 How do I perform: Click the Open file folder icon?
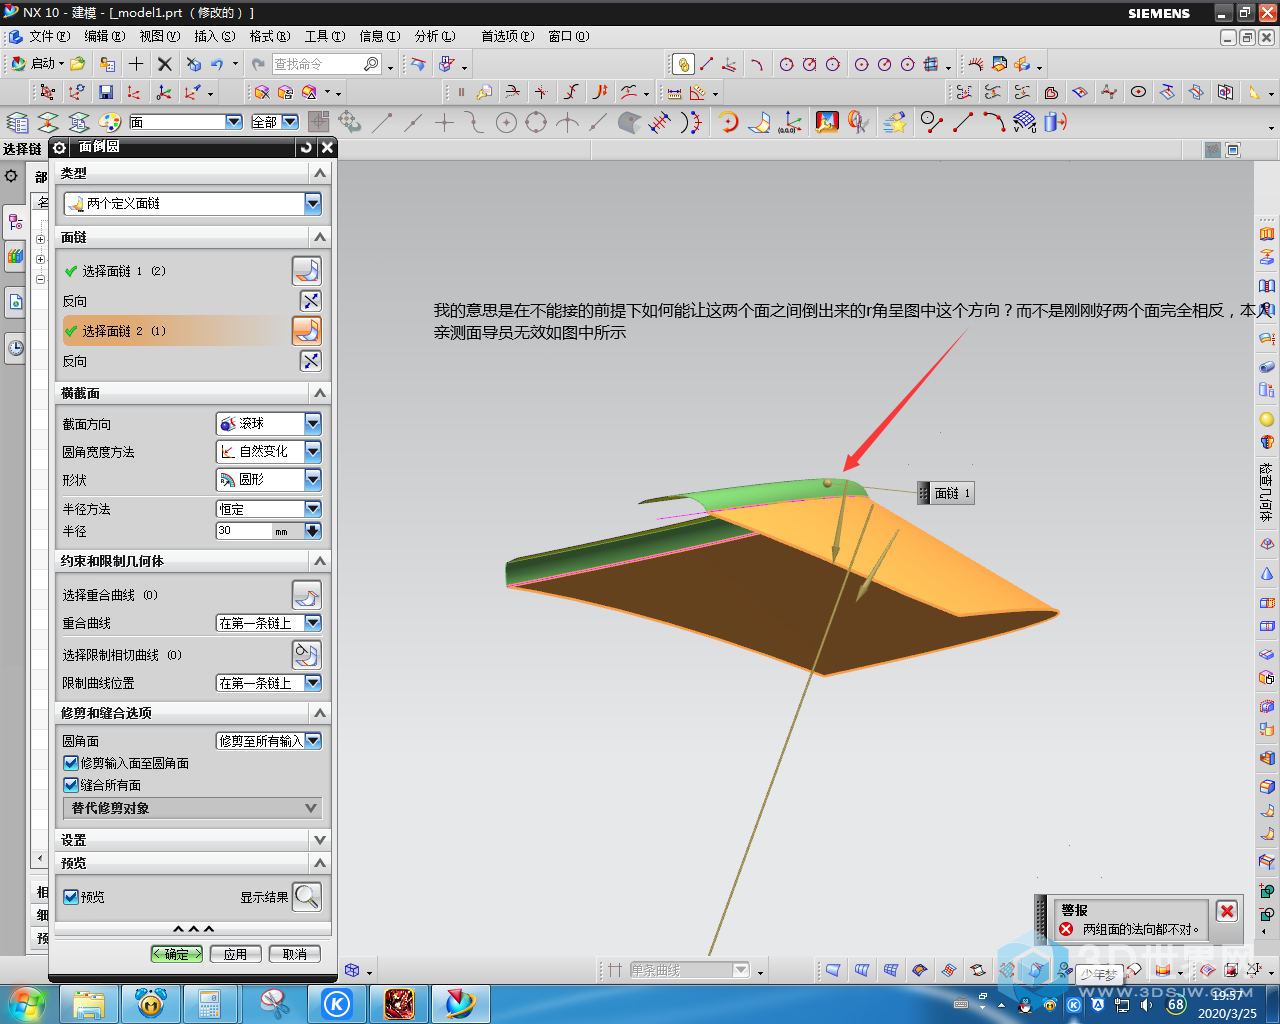78,64
